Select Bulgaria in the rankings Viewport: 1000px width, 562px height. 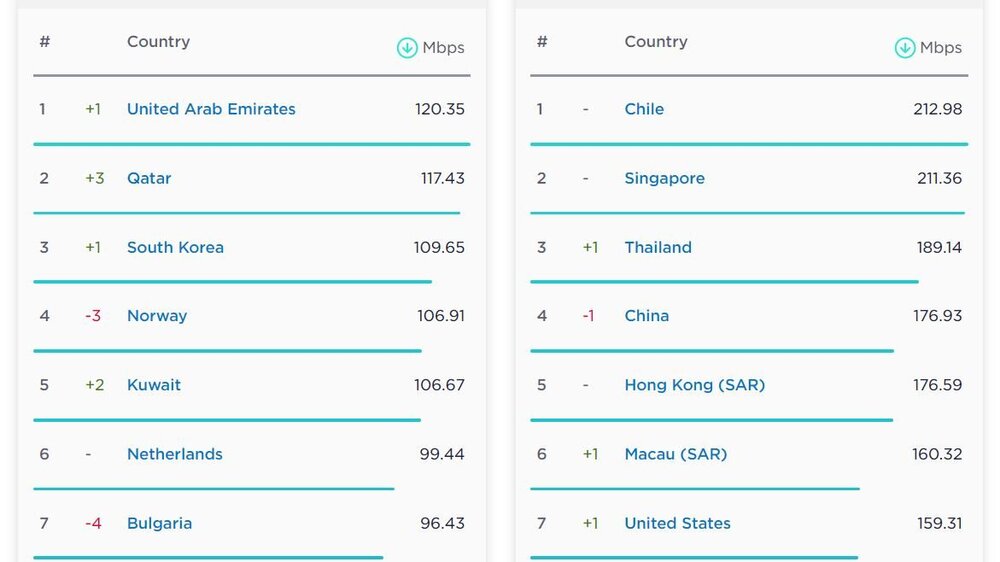[x=159, y=523]
